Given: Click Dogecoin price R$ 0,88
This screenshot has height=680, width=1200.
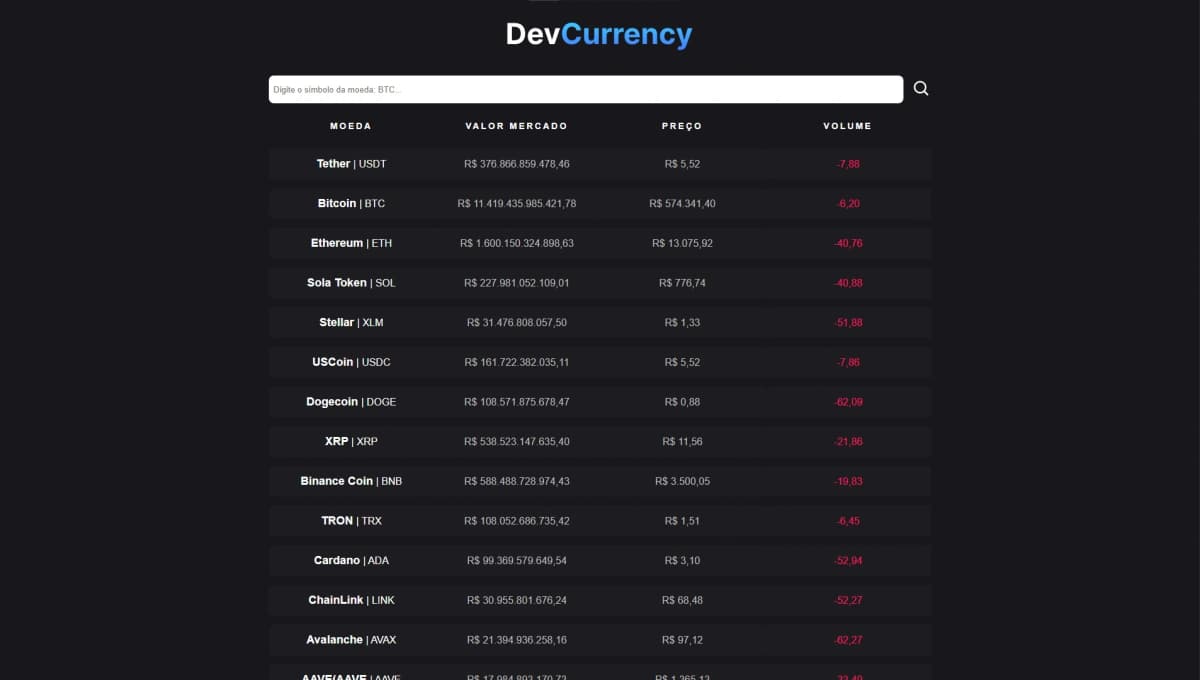Looking at the screenshot, I should click(682, 402).
